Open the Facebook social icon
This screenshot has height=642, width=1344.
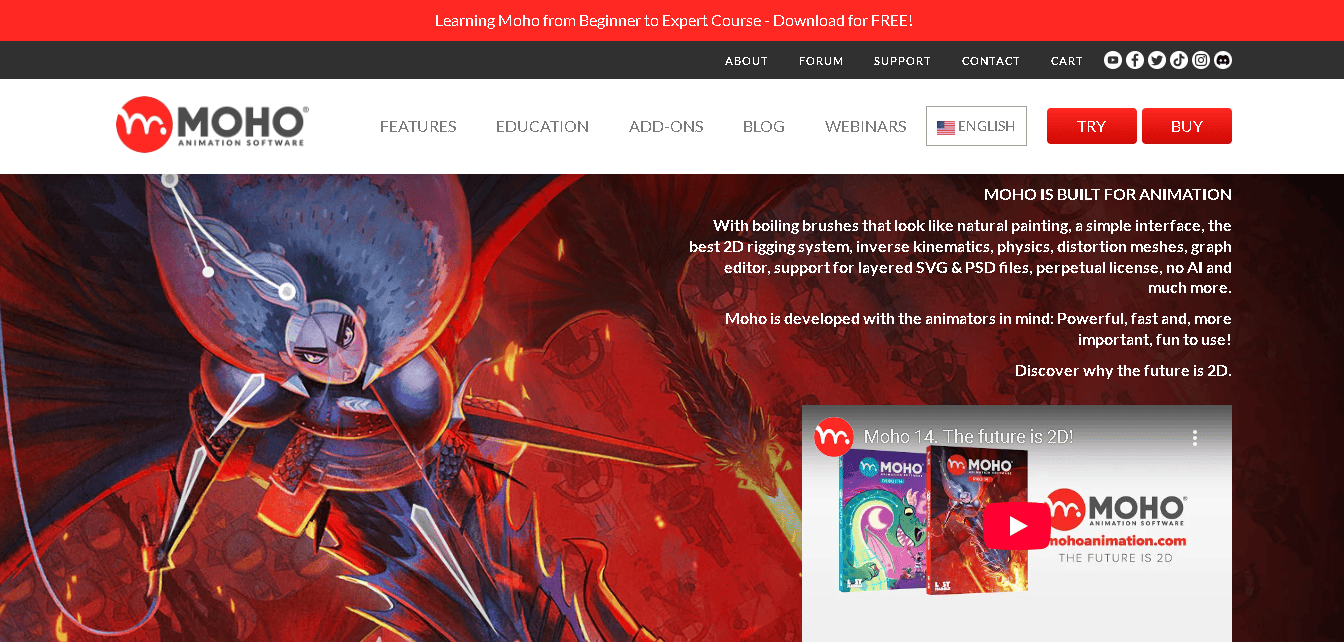click(1135, 60)
